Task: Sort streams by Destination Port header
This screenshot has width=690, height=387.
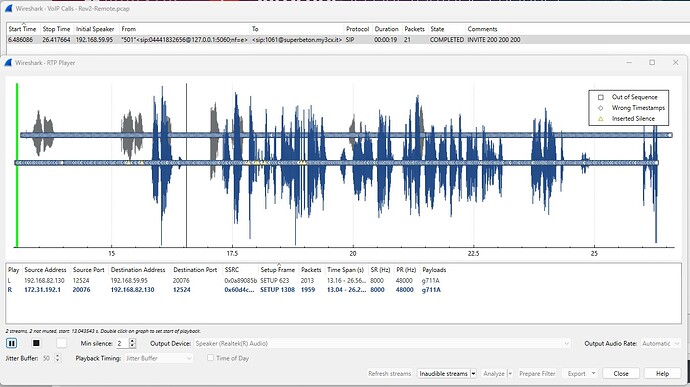Action: pyautogui.click(x=195, y=270)
